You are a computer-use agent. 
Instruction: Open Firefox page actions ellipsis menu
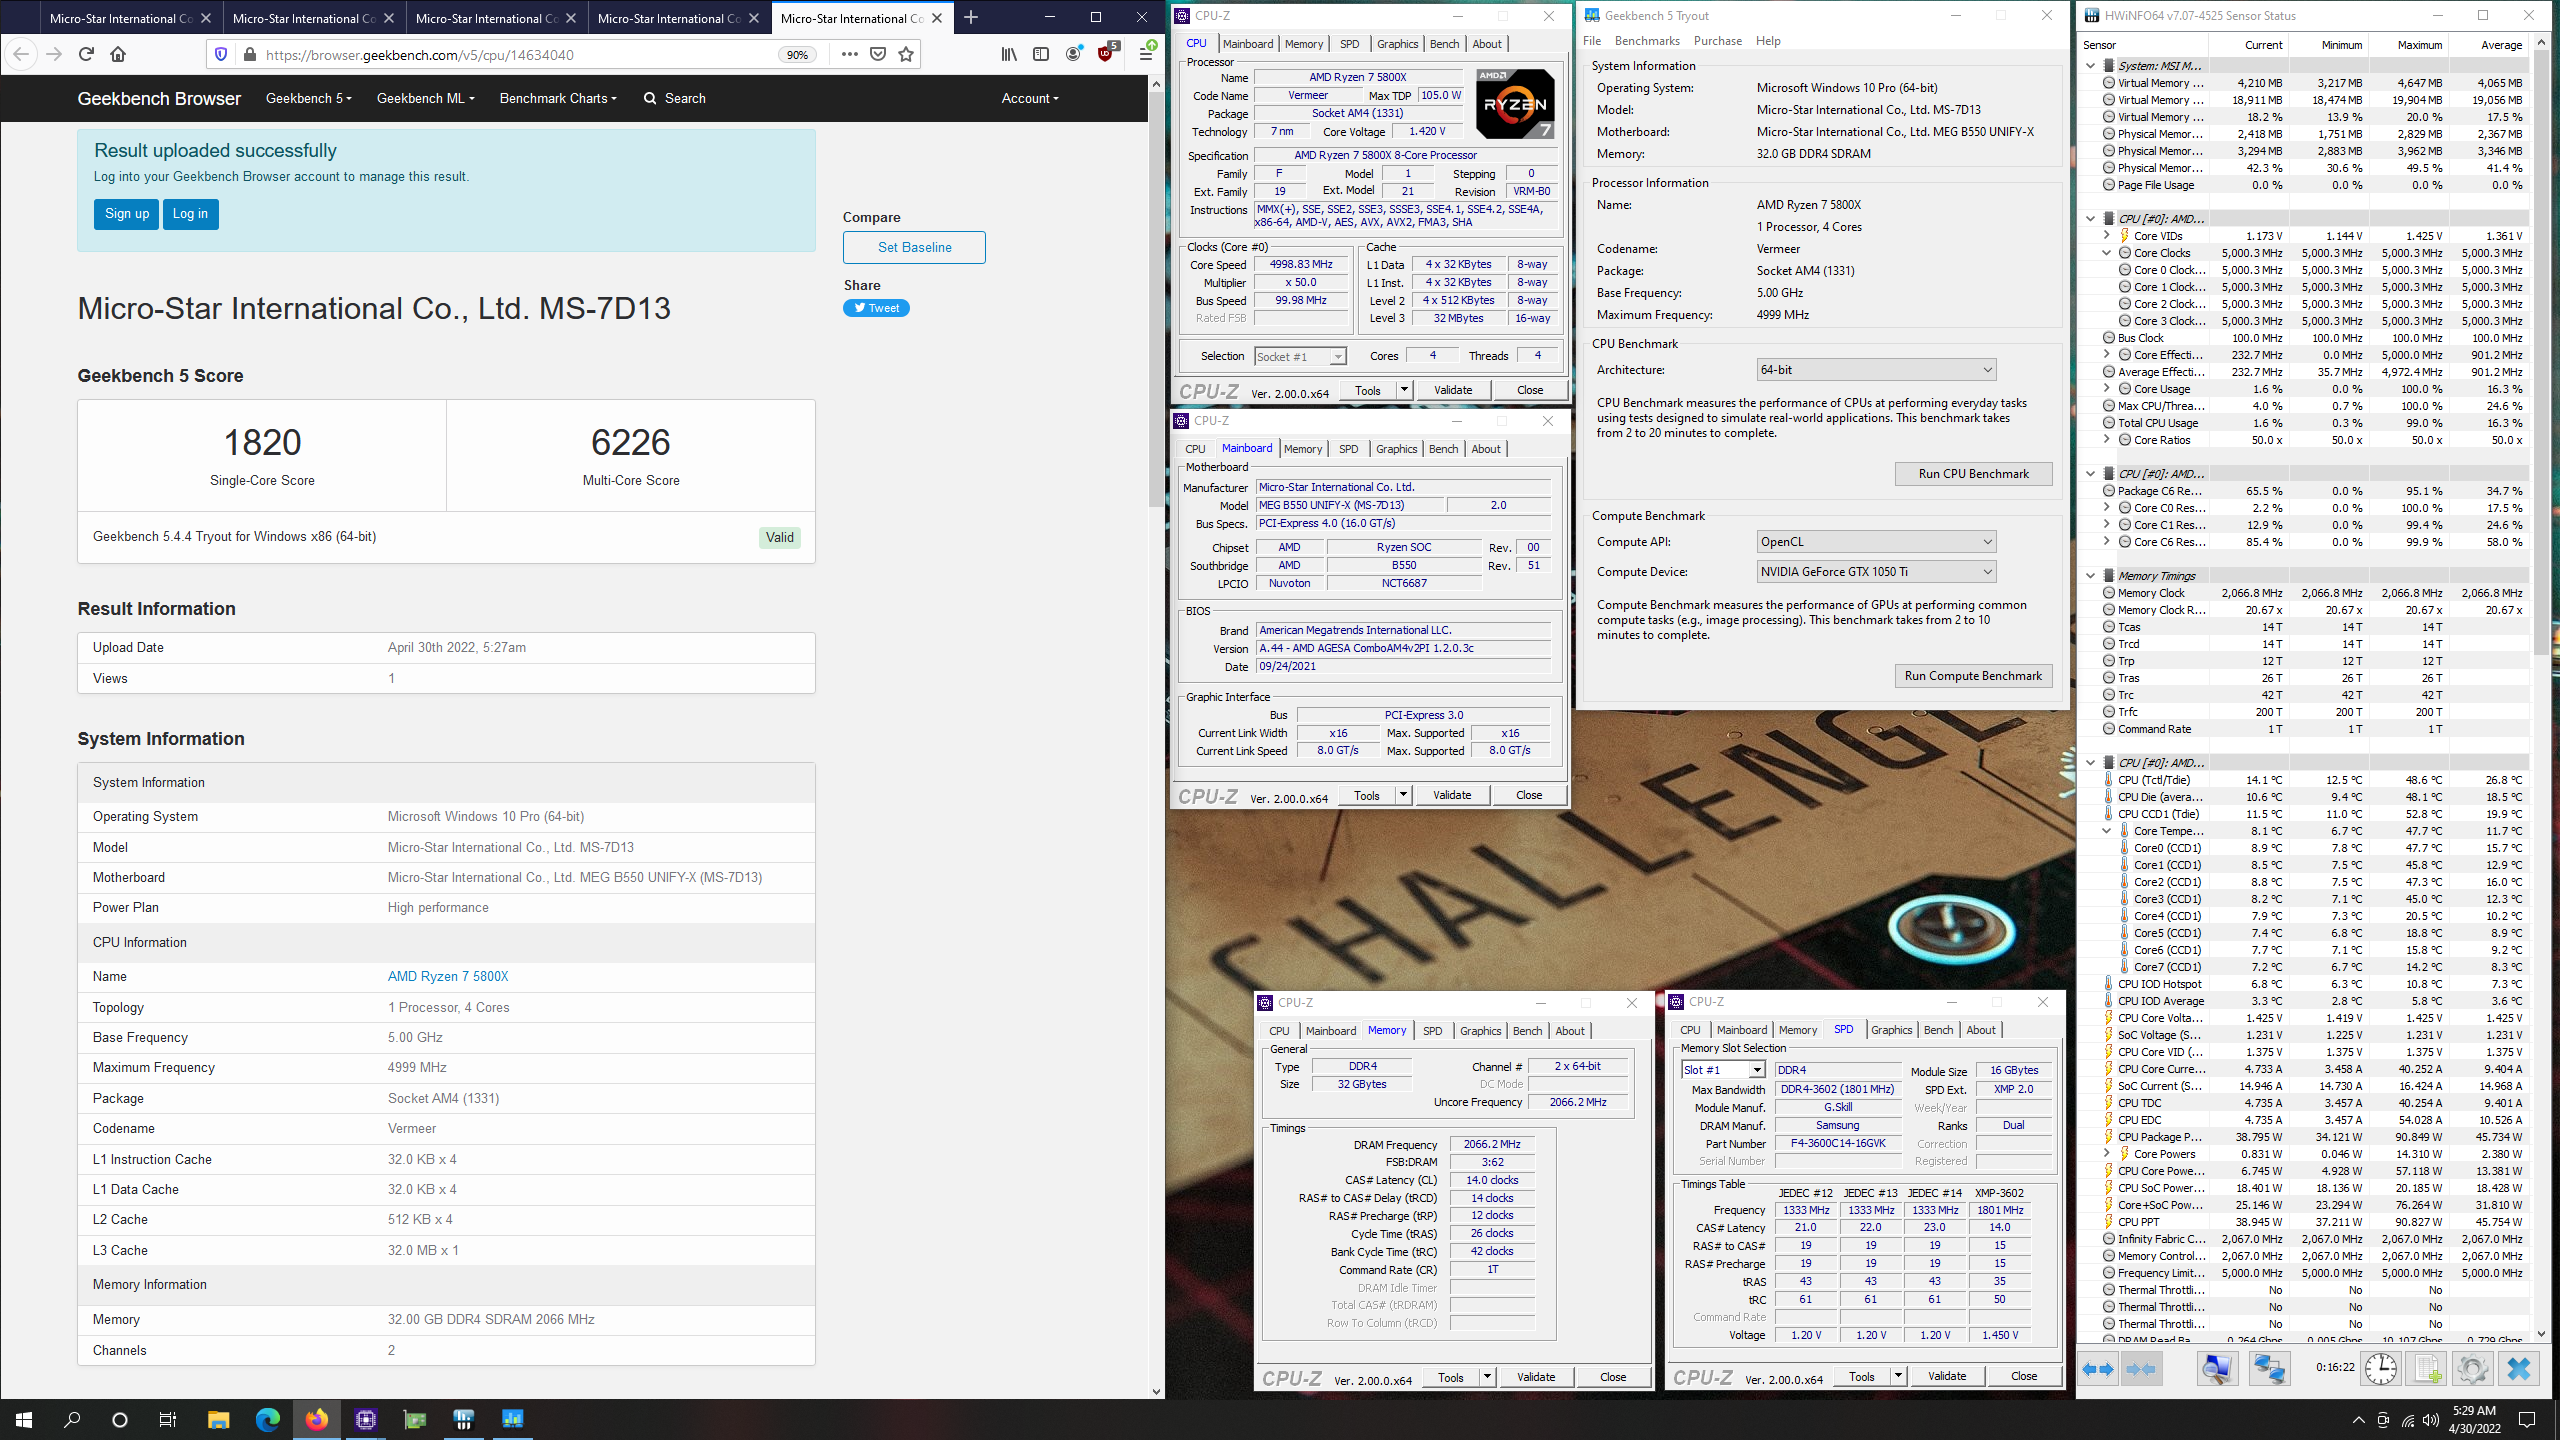(850, 55)
